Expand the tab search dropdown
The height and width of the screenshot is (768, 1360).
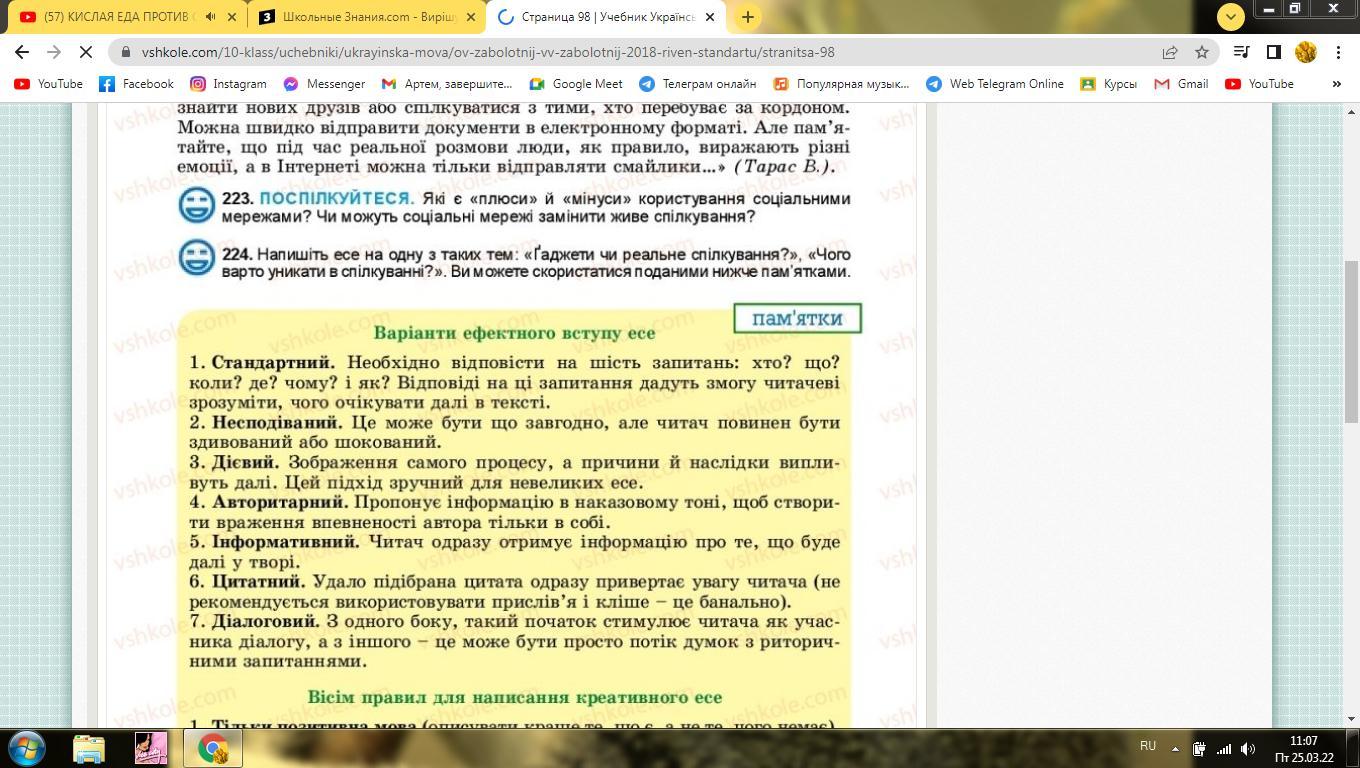[x=1230, y=16]
